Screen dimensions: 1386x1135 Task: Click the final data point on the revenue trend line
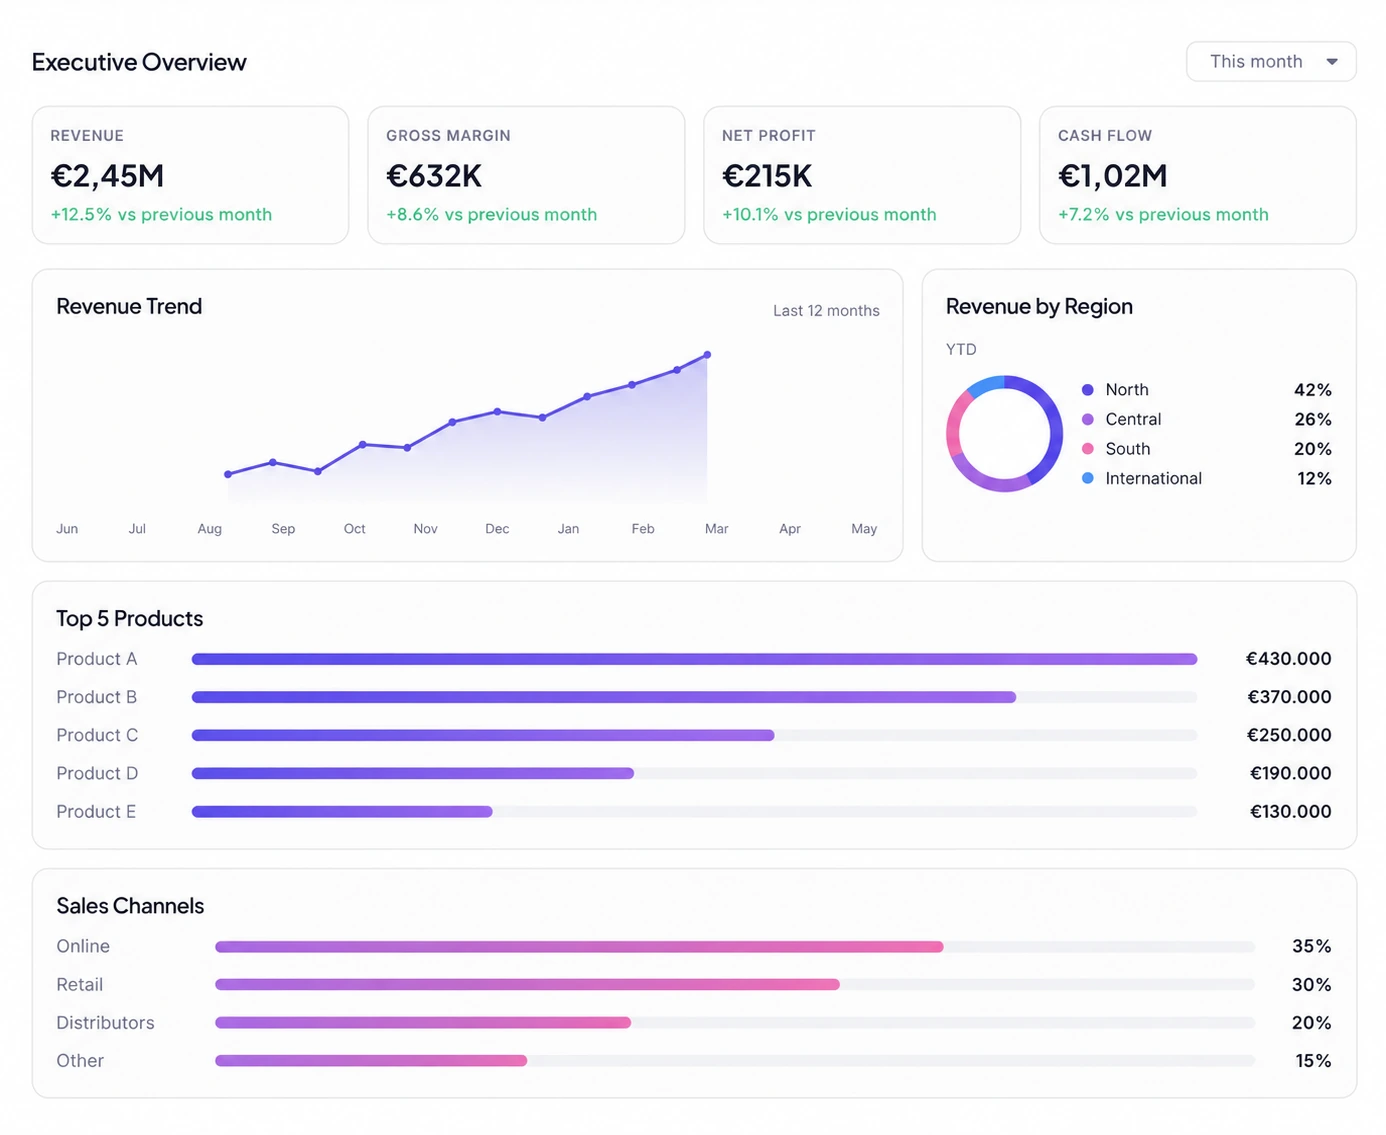[707, 355]
